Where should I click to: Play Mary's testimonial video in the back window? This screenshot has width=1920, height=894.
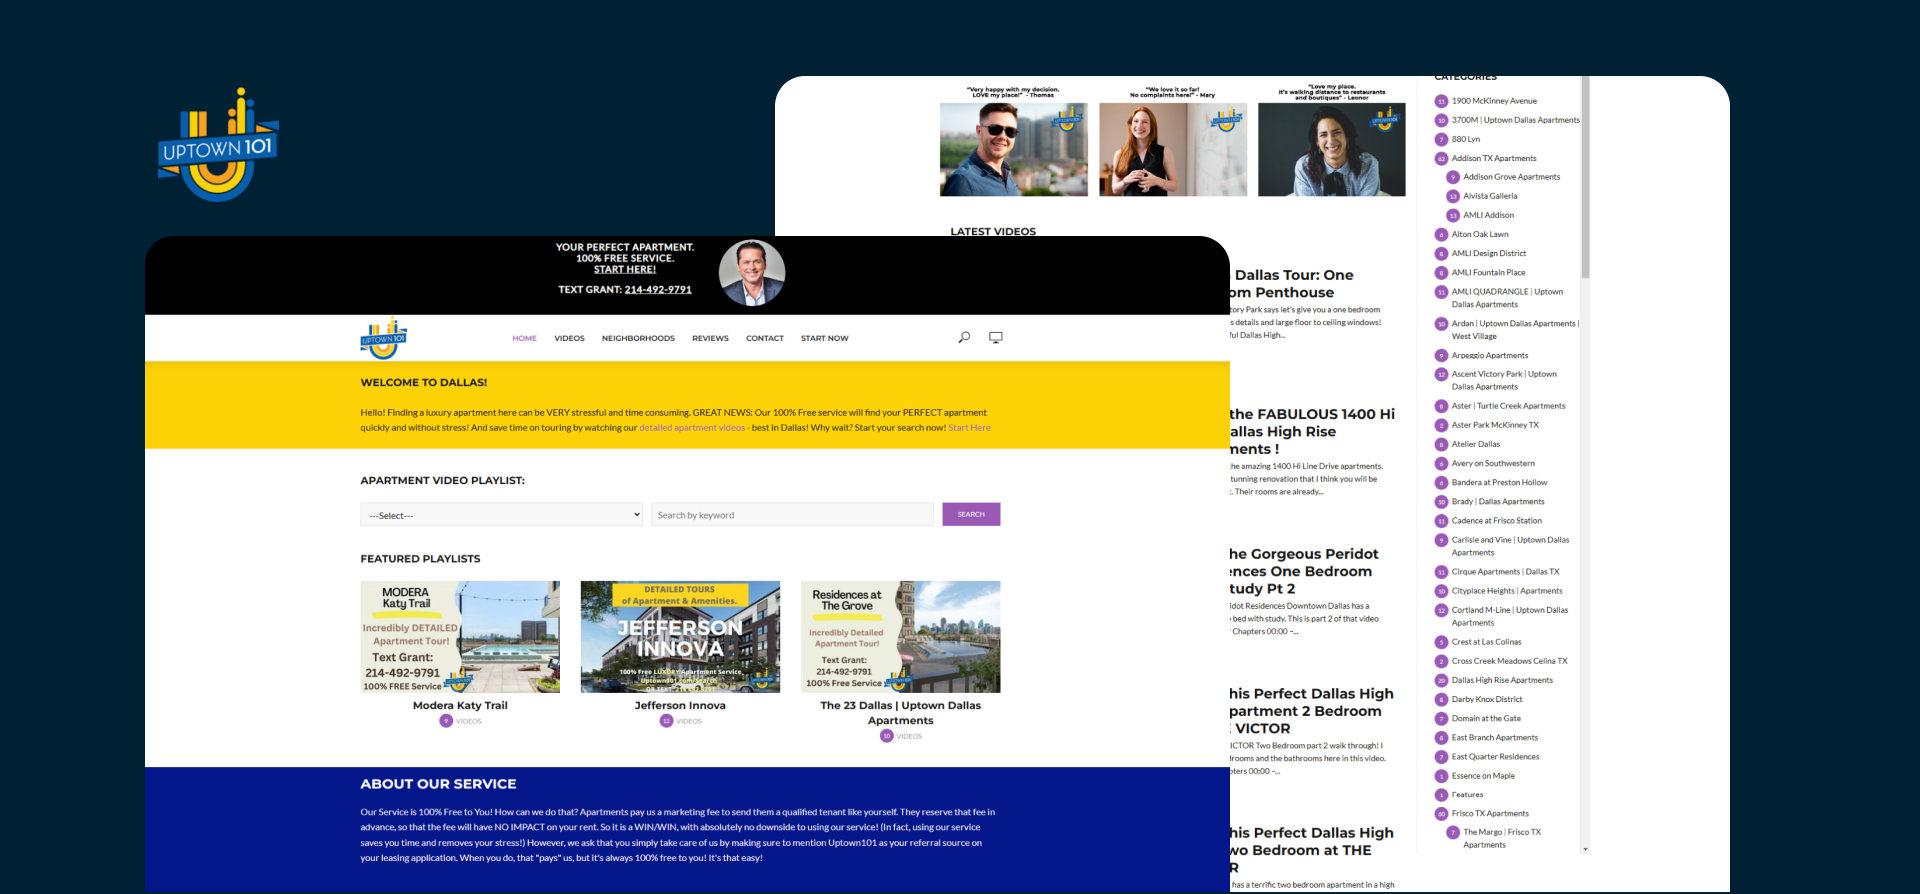point(1173,149)
